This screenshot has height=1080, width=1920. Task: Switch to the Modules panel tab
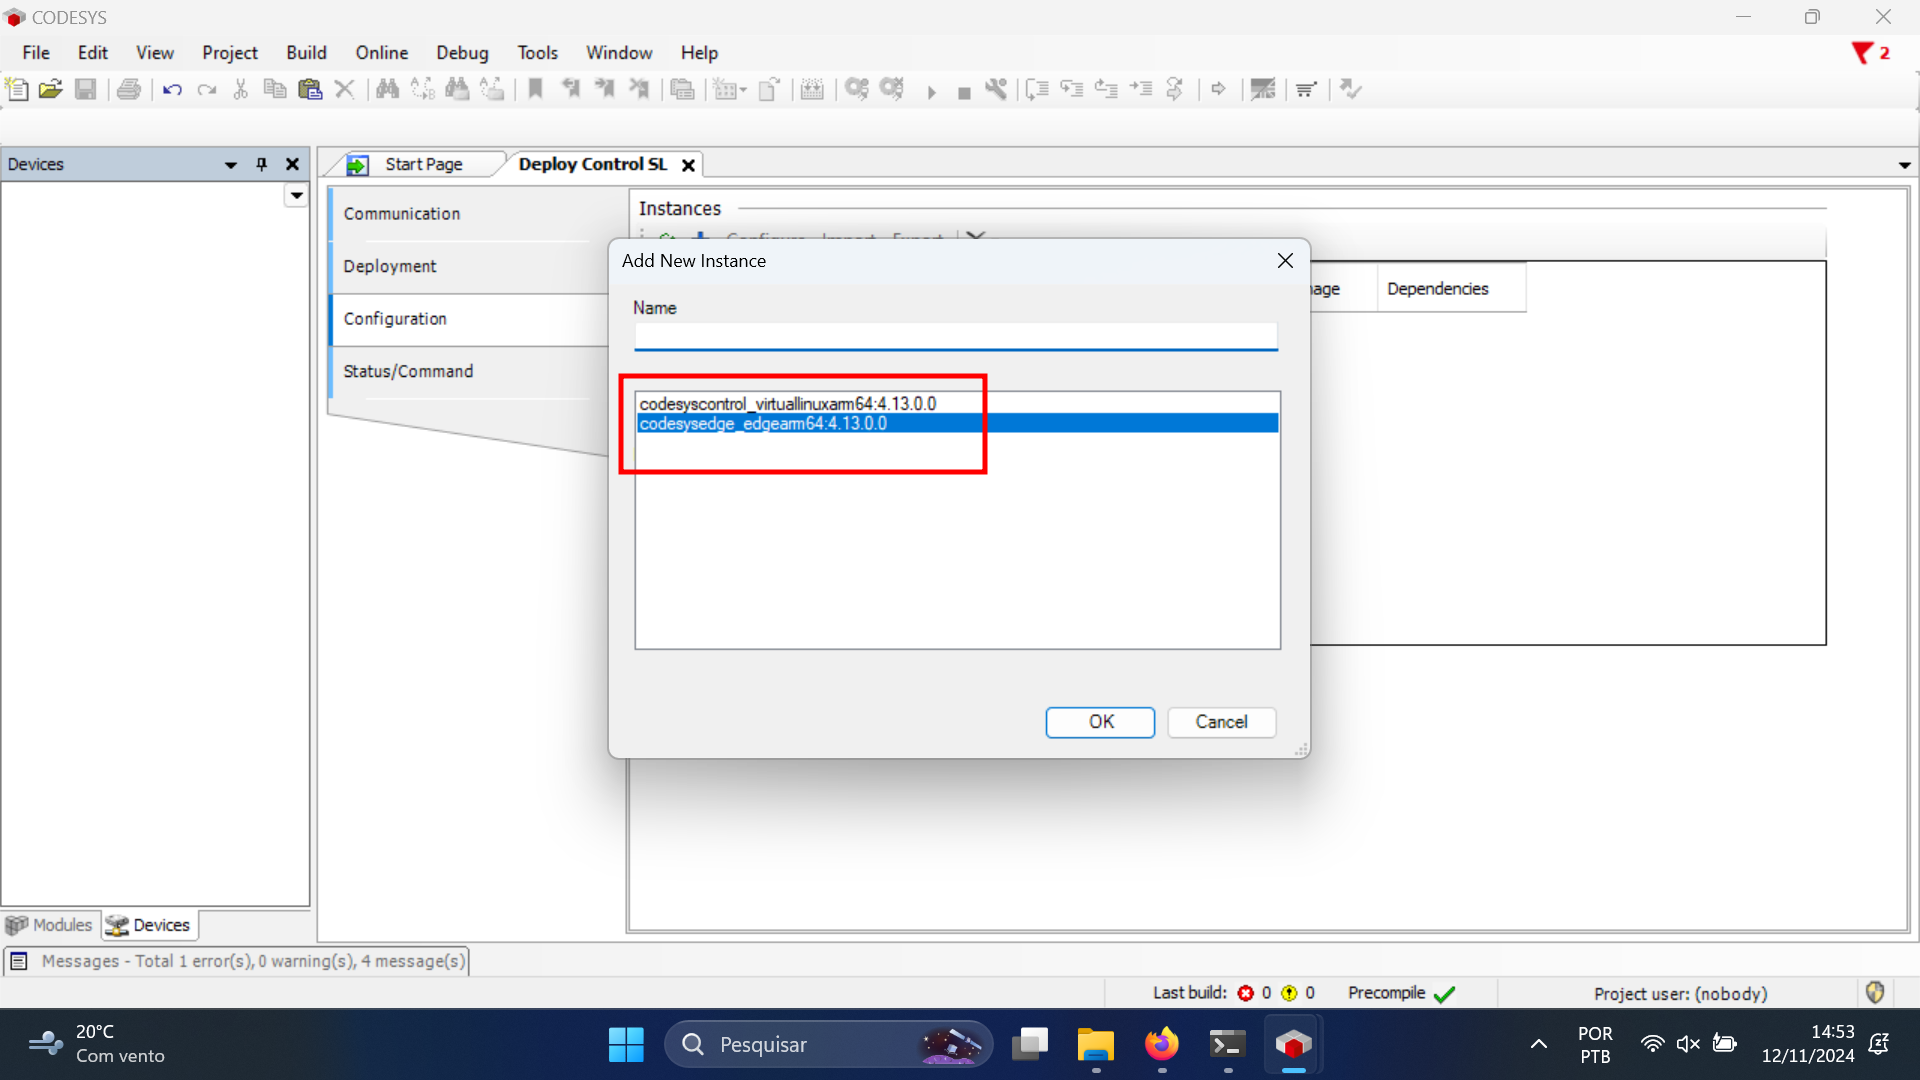(50, 925)
